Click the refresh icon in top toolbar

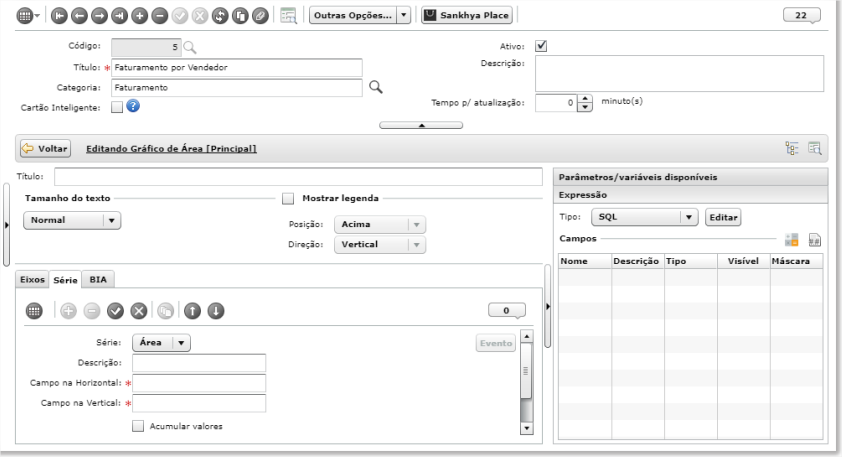point(220,16)
